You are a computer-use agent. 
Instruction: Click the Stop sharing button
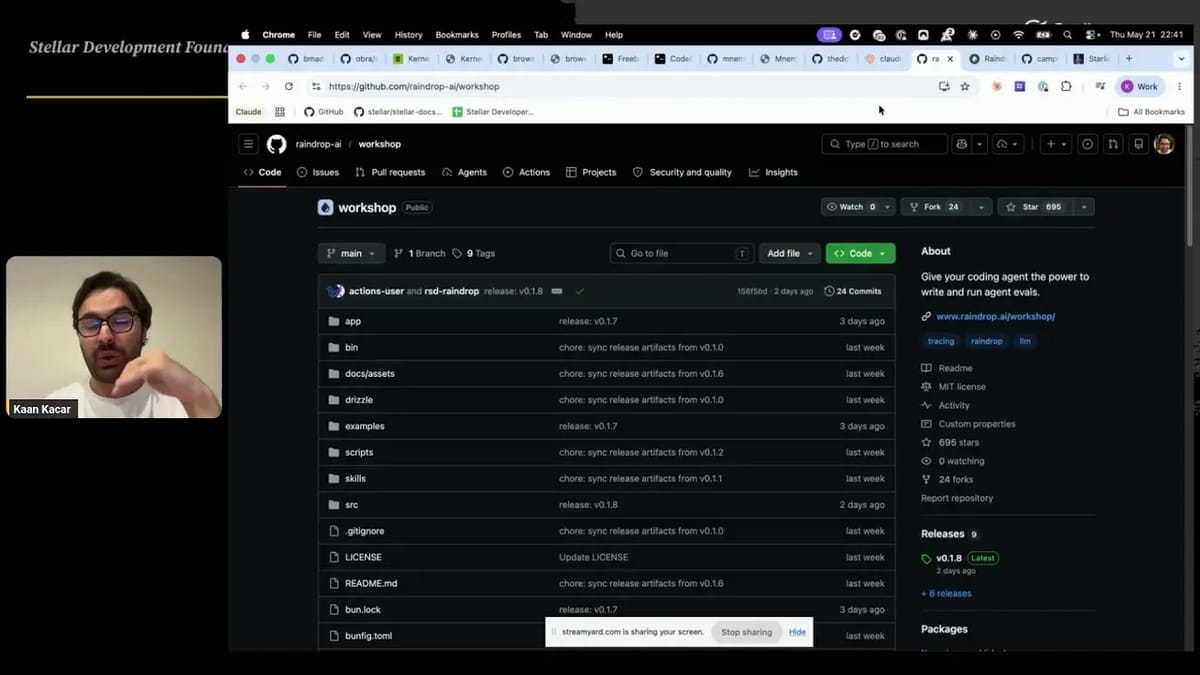tap(747, 632)
